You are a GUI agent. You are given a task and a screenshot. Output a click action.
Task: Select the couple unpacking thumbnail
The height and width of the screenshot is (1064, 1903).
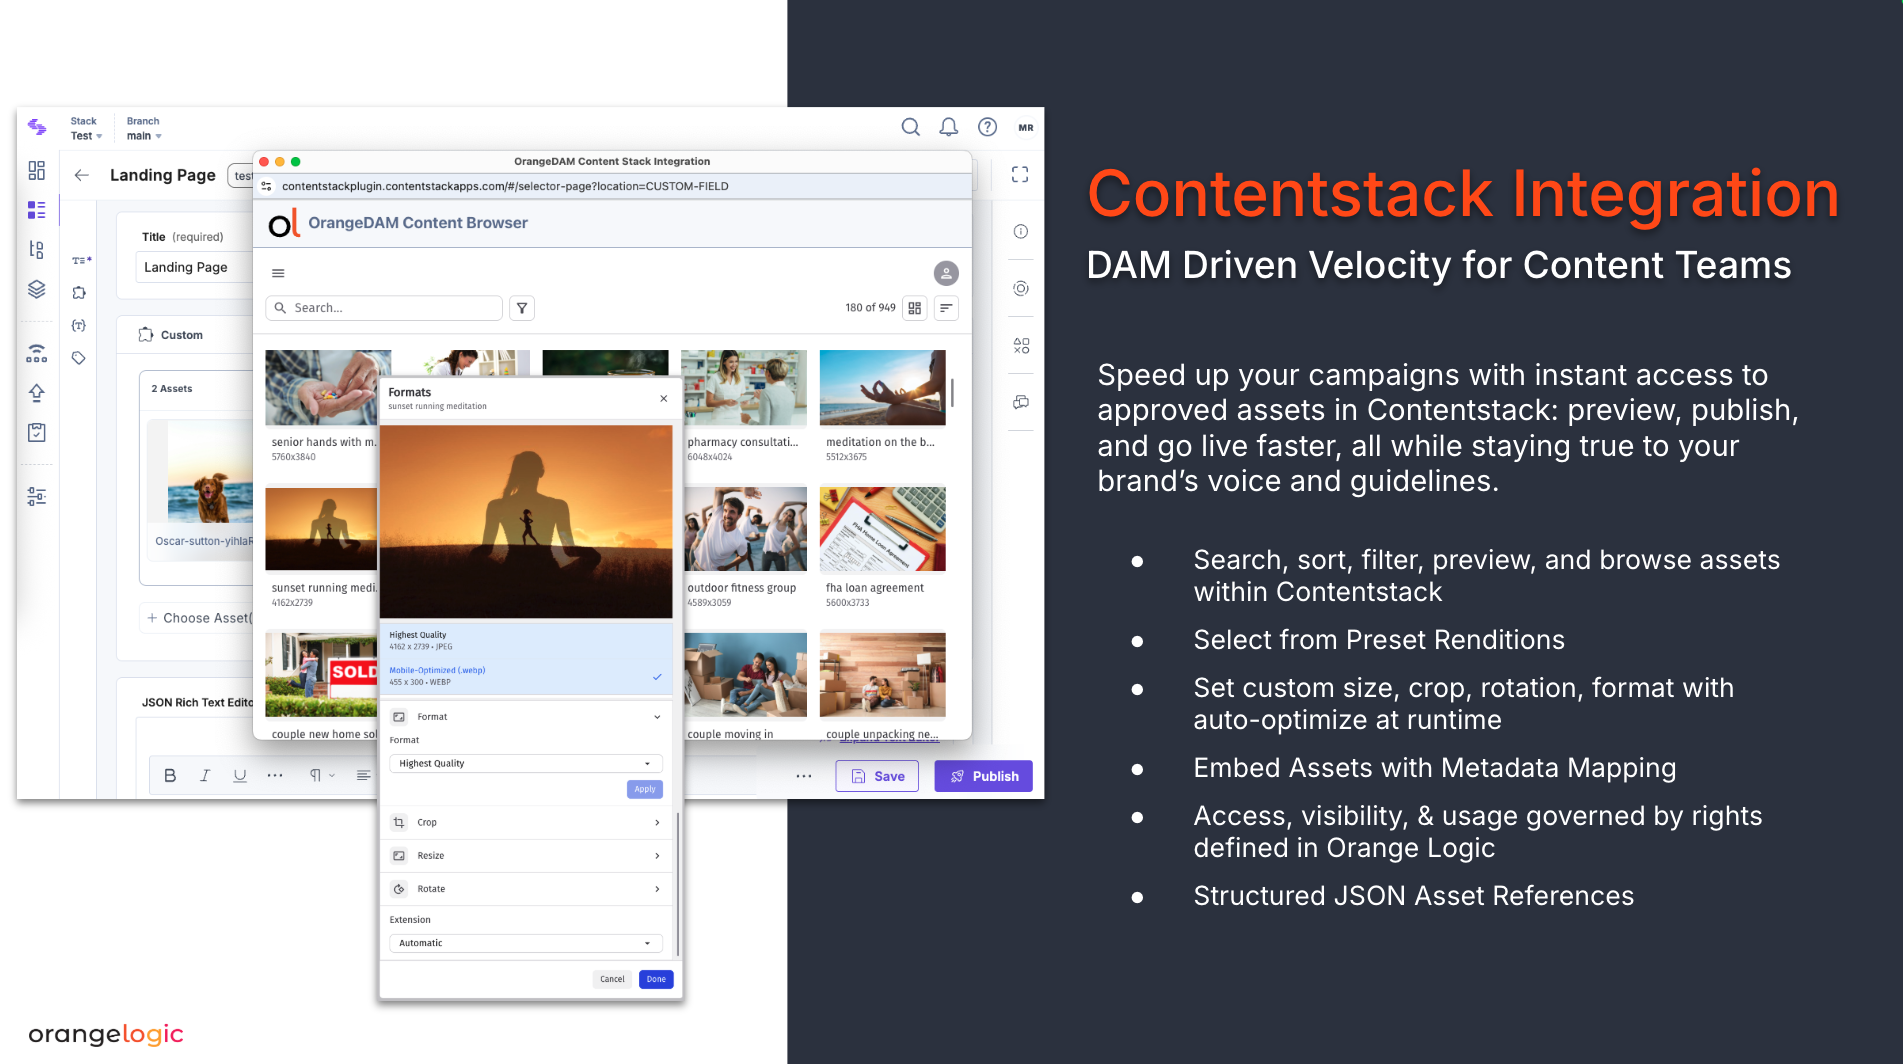coord(882,675)
